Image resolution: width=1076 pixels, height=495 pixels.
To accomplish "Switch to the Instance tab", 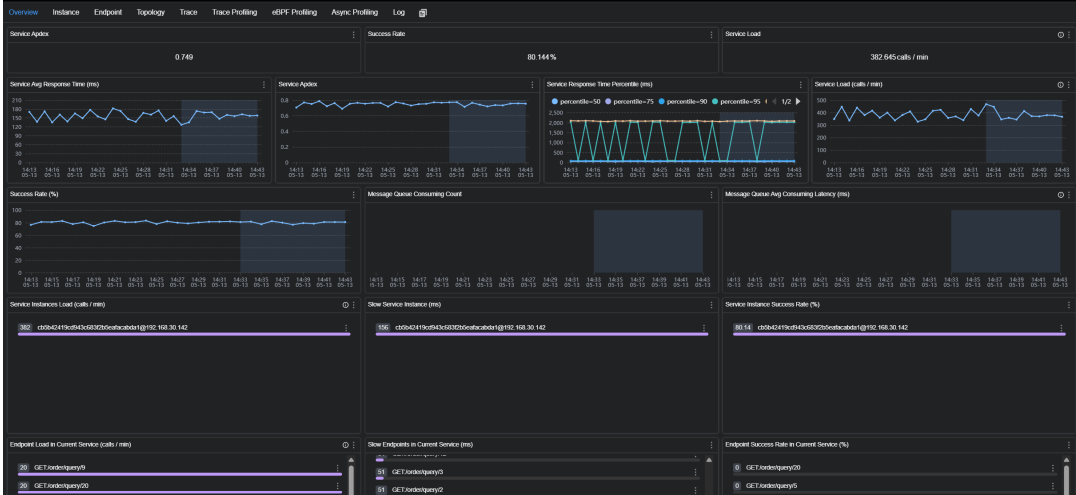I will point(66,12).
